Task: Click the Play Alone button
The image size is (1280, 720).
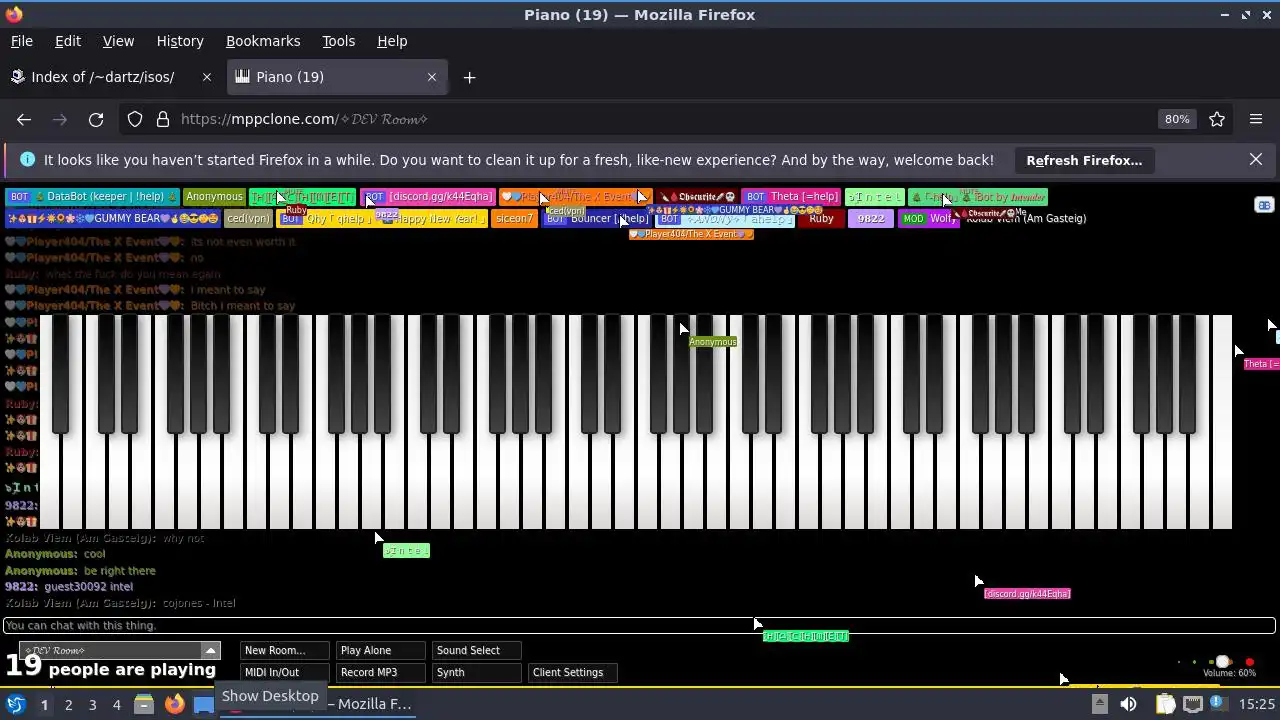Action: (380, 651)
